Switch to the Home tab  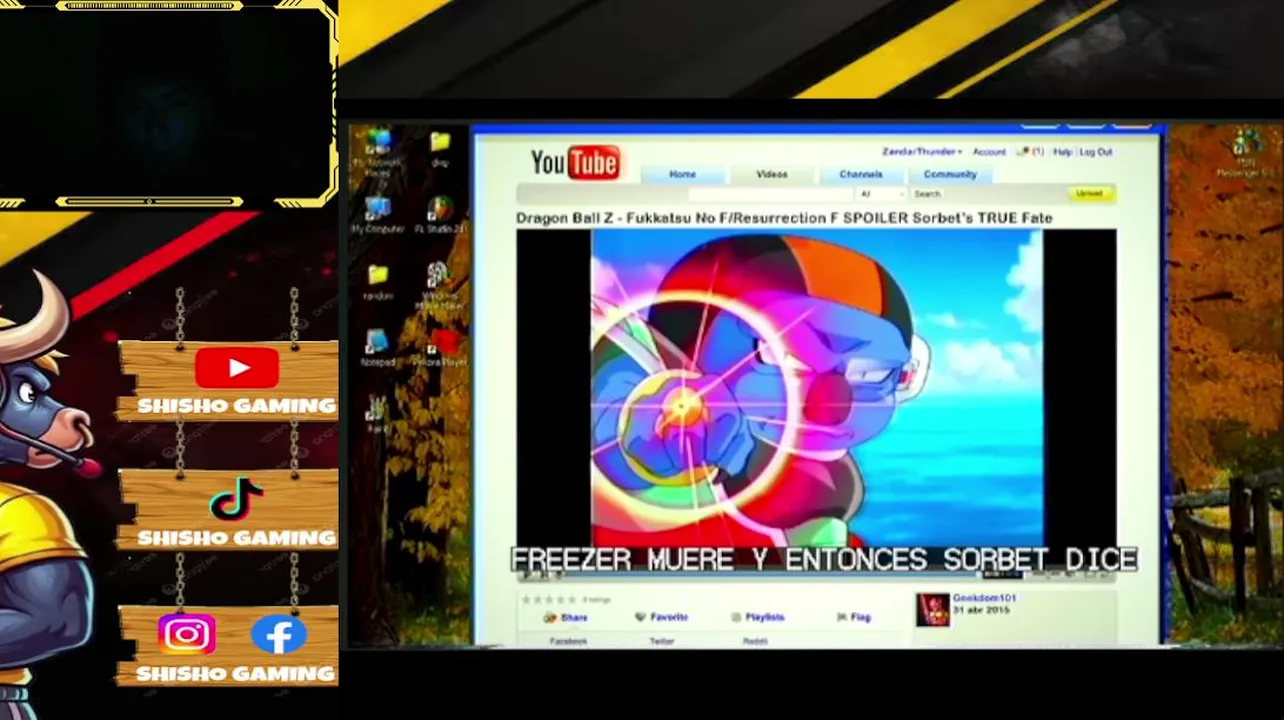point(682,174)
